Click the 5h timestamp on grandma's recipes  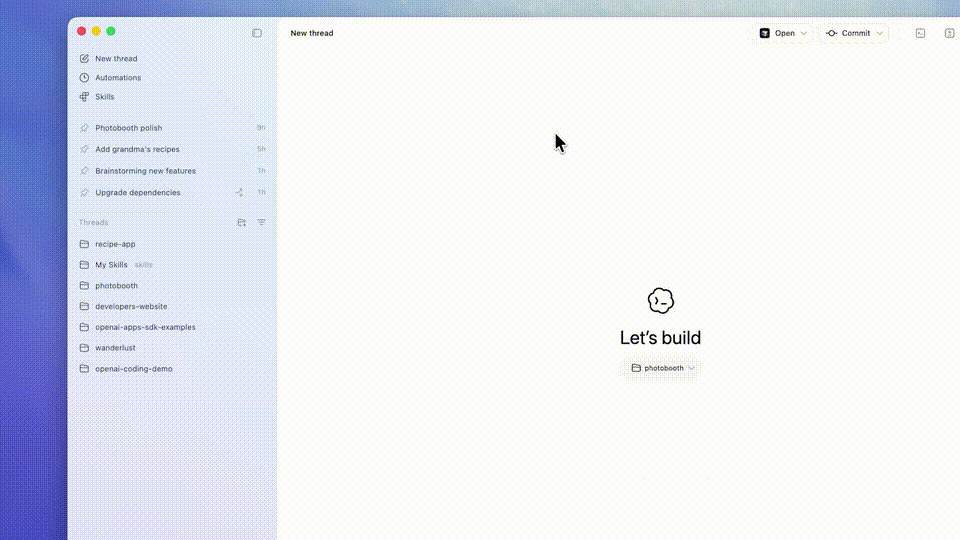[261, 149]
